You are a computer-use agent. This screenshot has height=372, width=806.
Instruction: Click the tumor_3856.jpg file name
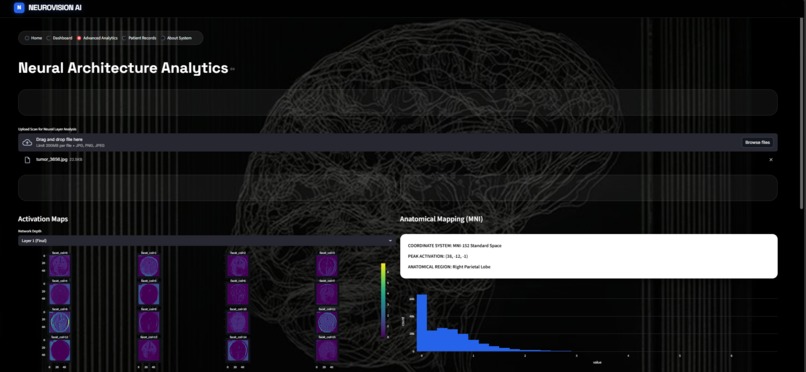point(52,160)
